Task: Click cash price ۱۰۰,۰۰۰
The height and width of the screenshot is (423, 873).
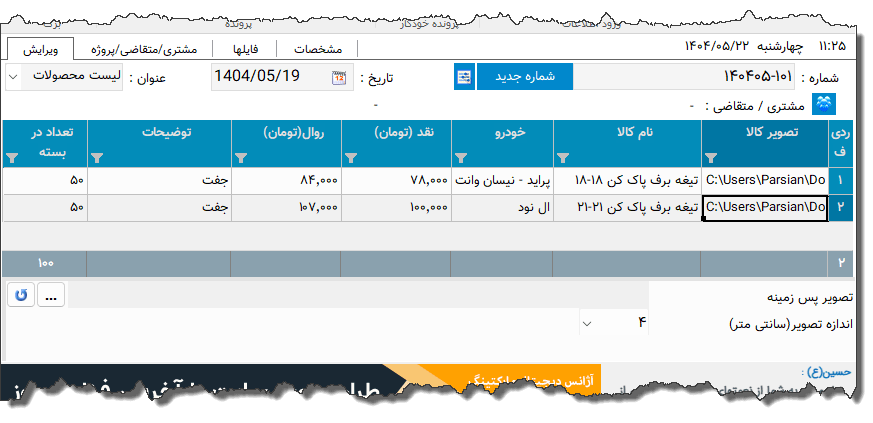Action: click(x=396, y=208)
